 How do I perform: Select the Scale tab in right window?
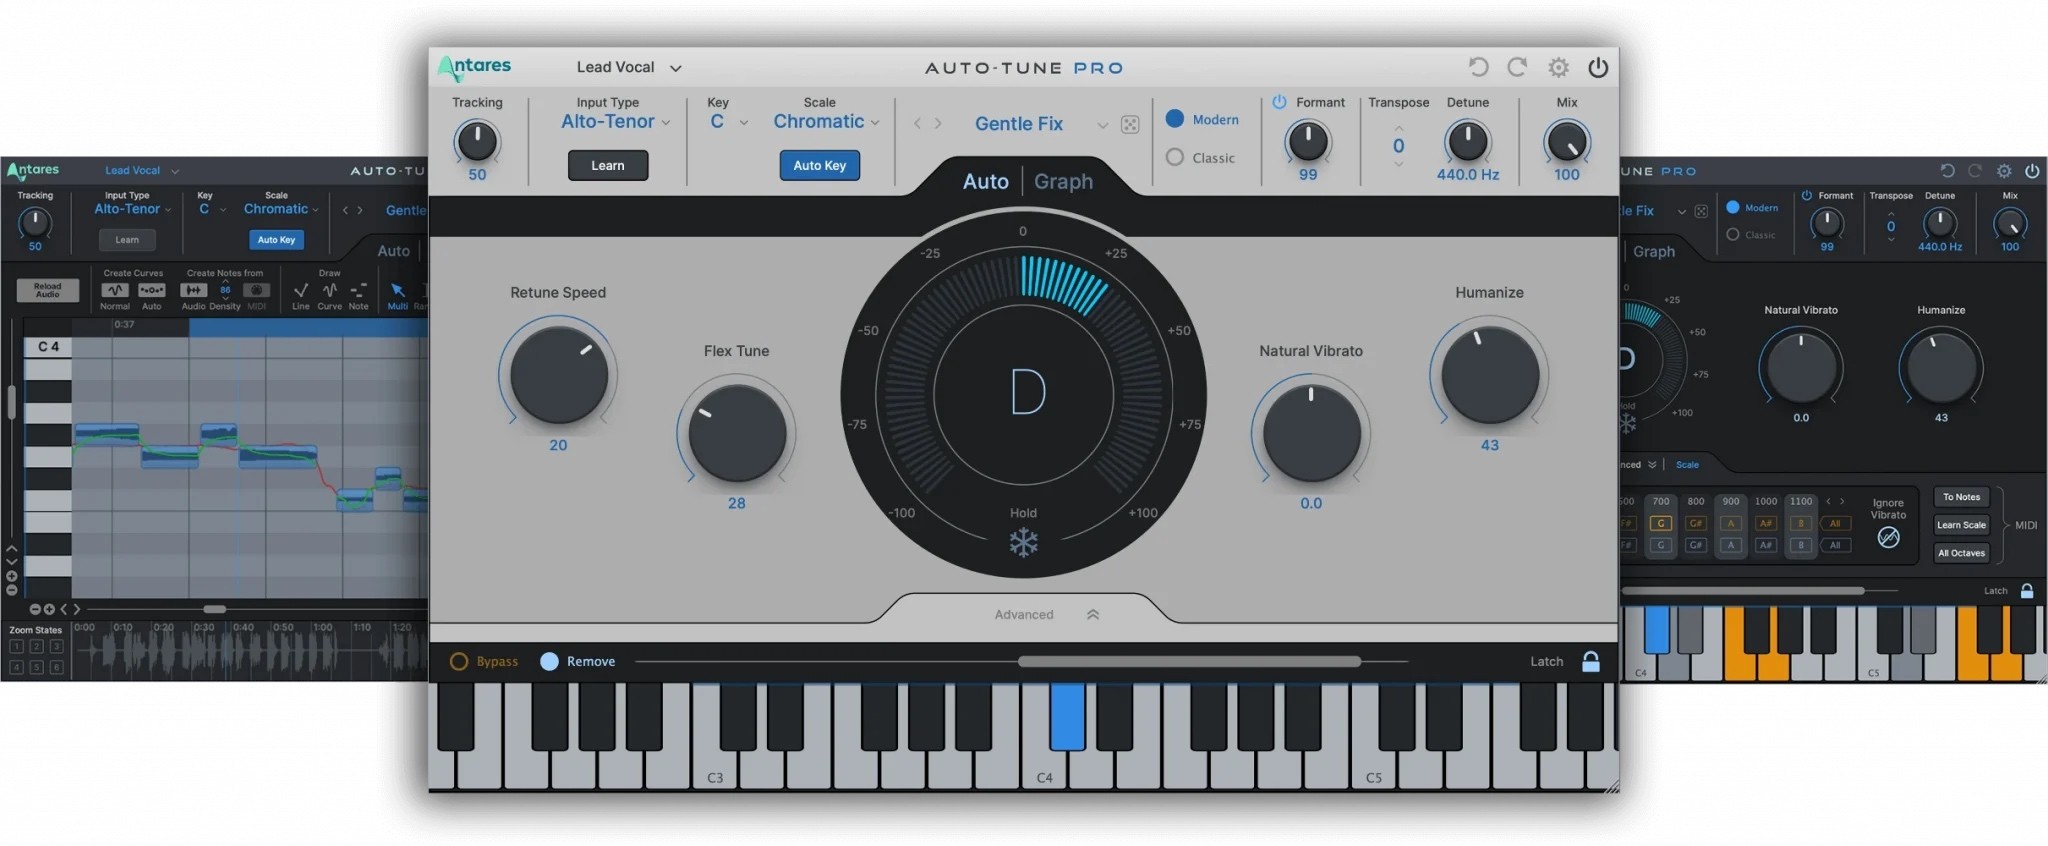1687,465
